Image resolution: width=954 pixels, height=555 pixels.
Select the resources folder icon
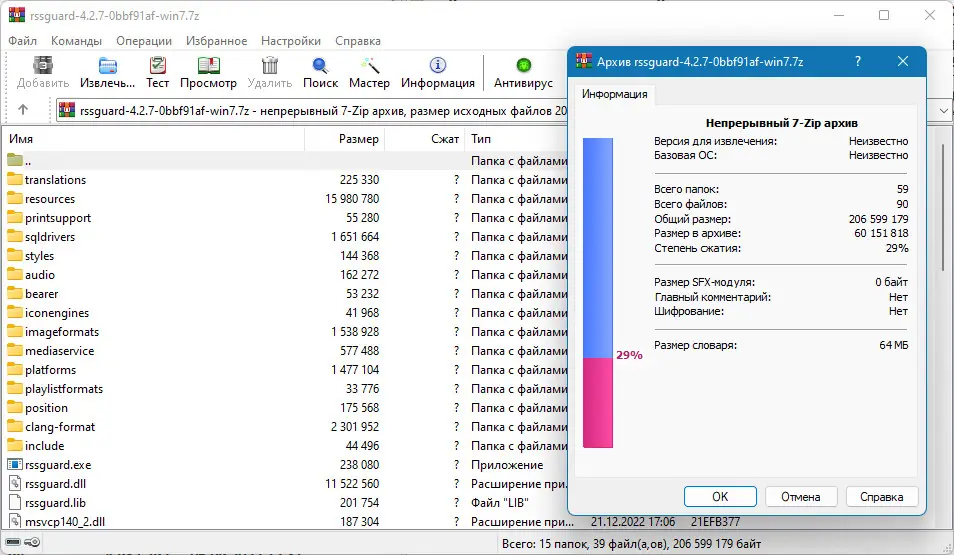point(15,198)
